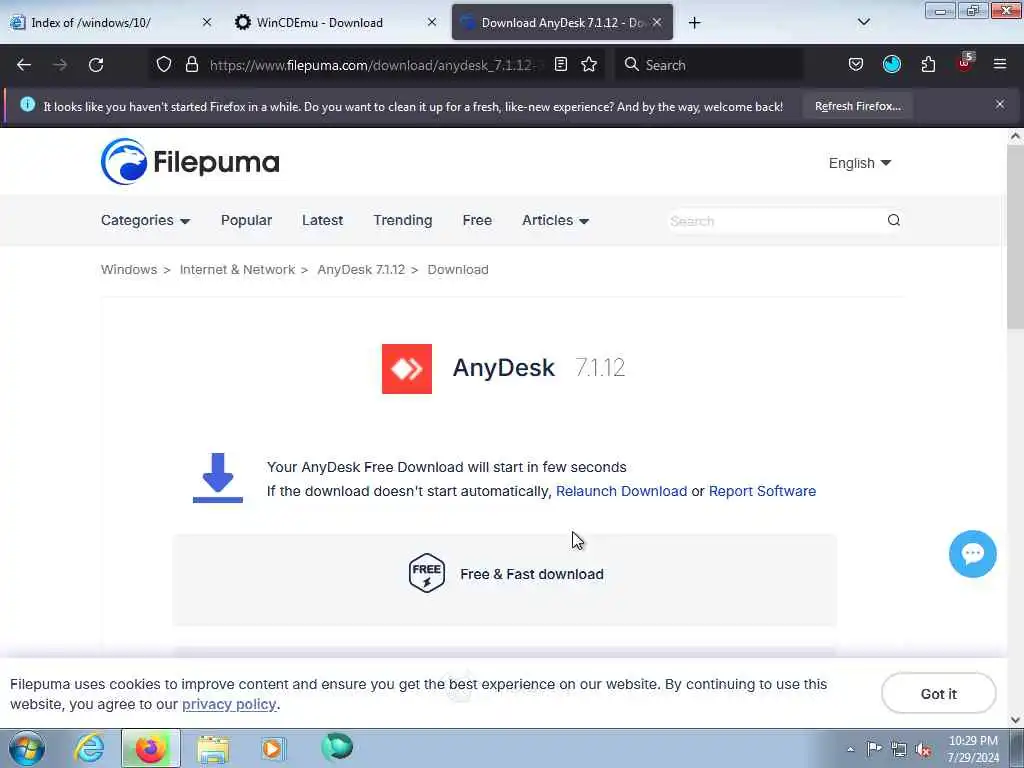Click the Firefox taskbar icon
Image resolution: width=1024 pixels, height=768 pixels.
point(150,748)
